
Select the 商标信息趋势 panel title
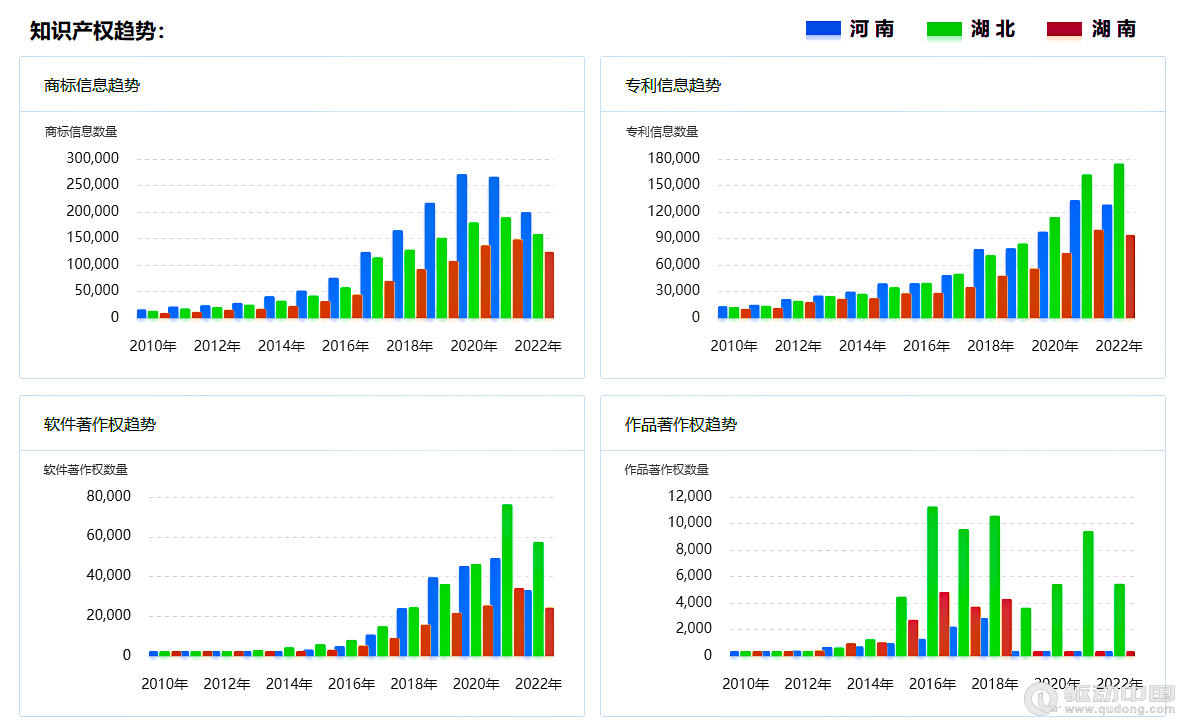click(92, 85)
